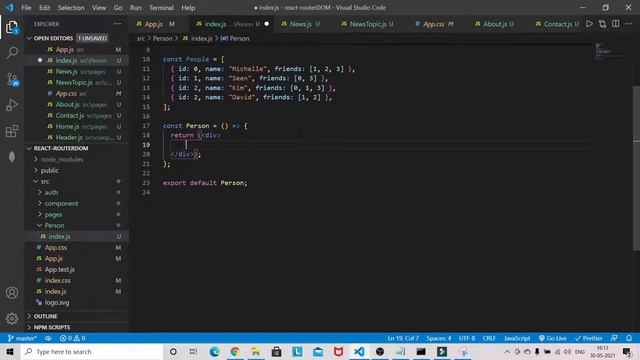Open the Terminal menu
Viewport: 640px width, 360px height.
click(161, 7)
